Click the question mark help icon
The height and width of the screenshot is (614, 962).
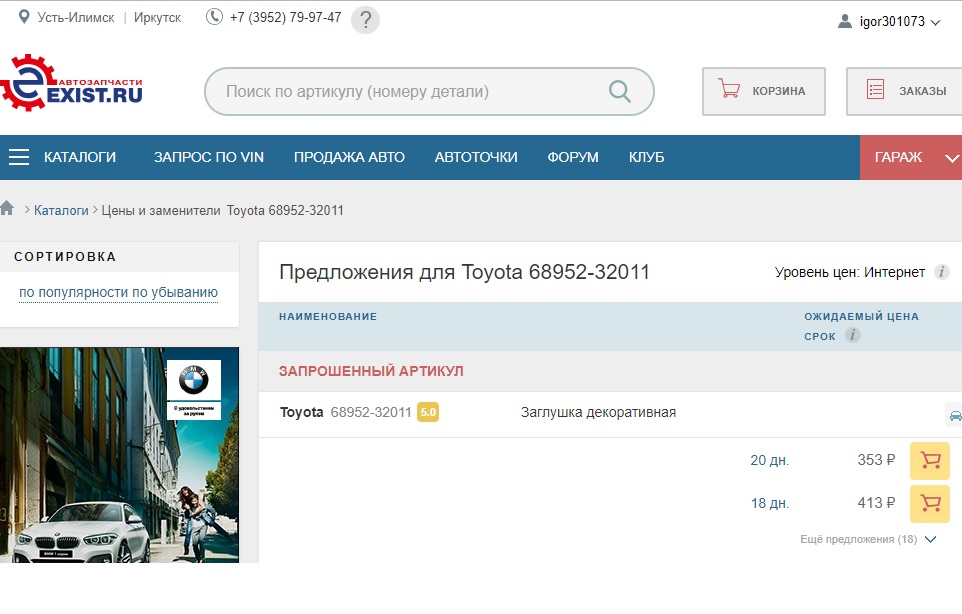tap(366, 19)
